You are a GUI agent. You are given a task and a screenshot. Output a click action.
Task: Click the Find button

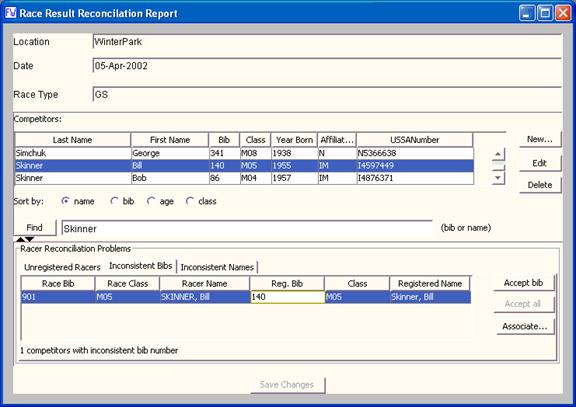point(35,228)
